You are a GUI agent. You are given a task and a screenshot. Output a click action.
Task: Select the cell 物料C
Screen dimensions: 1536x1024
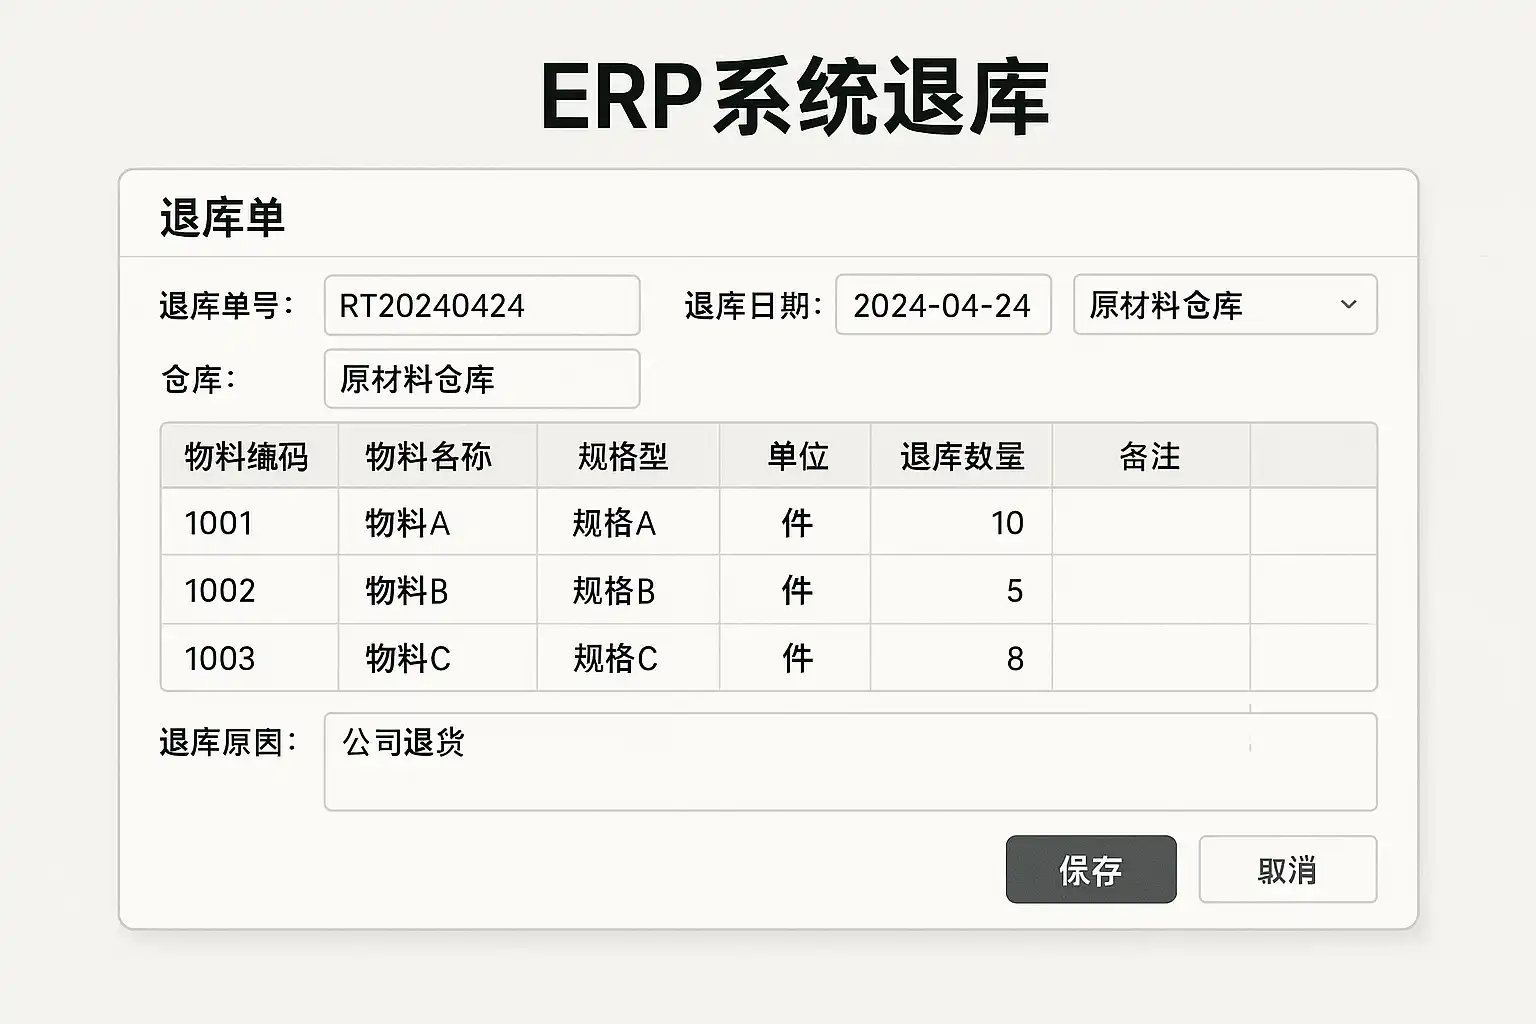click(438, 658)
